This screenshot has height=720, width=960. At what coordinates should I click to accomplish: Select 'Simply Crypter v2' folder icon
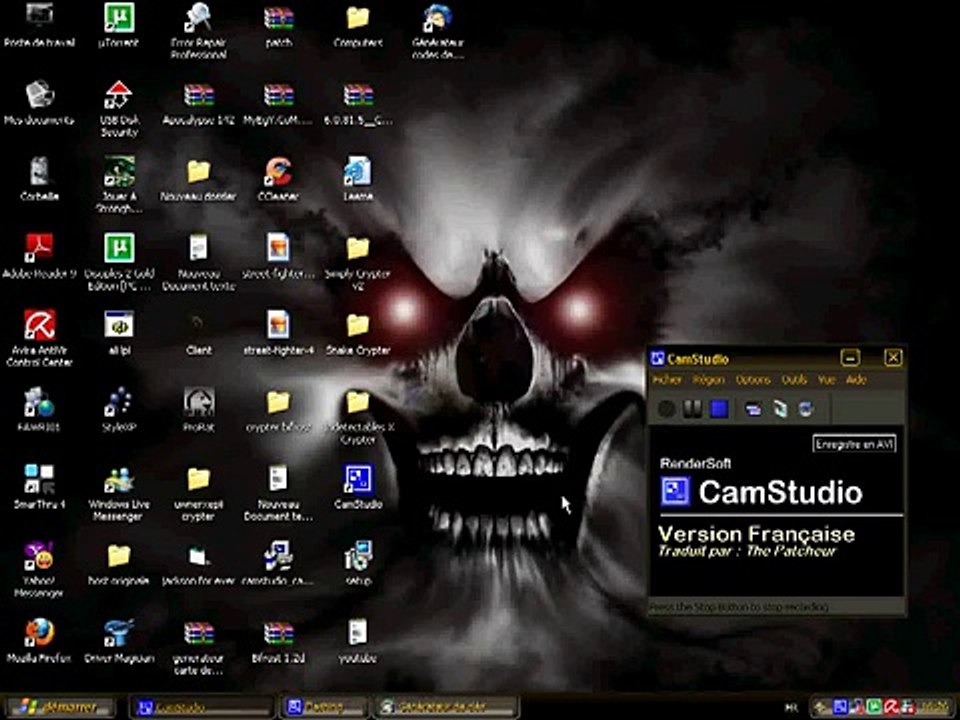pyautogui.click(x=358, y=263)
